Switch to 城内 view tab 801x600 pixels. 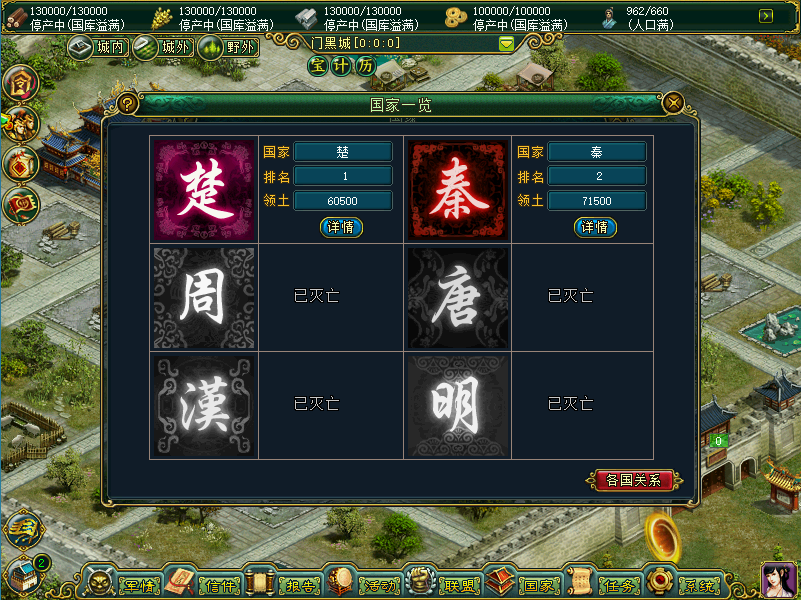tap(98, 48)
